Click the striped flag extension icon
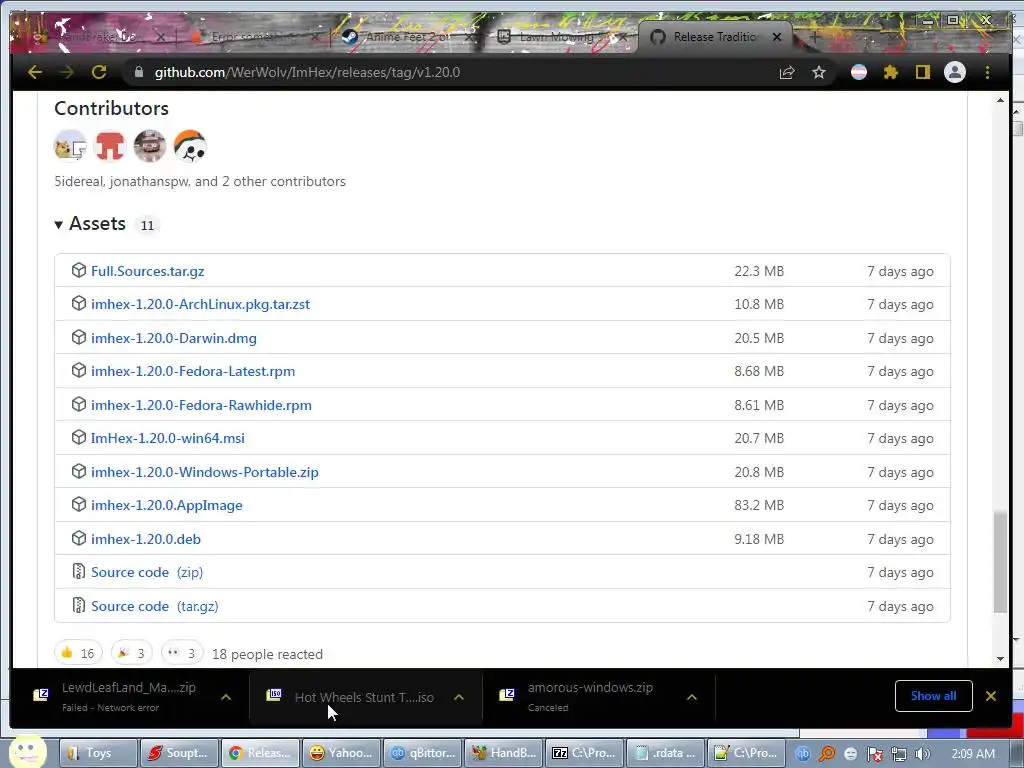The width and height of the screenshot is (1024, 768). (859, 72)
